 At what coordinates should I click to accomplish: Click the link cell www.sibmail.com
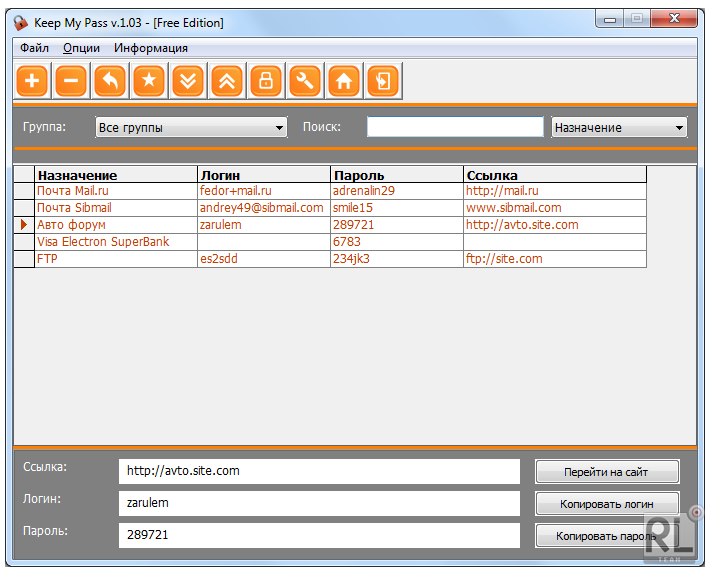click(555, 208)
